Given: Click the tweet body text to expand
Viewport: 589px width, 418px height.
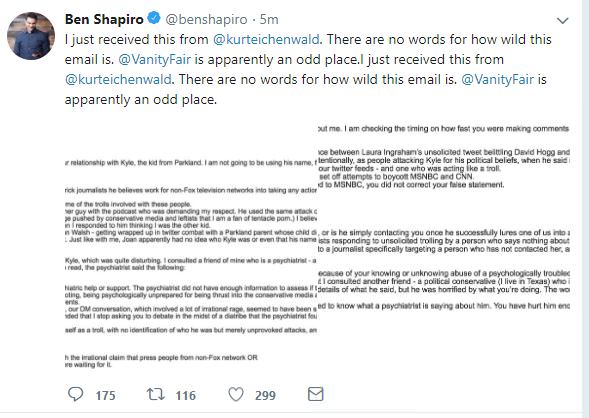Looking at the screenshot, I should (x=308, y=69).
